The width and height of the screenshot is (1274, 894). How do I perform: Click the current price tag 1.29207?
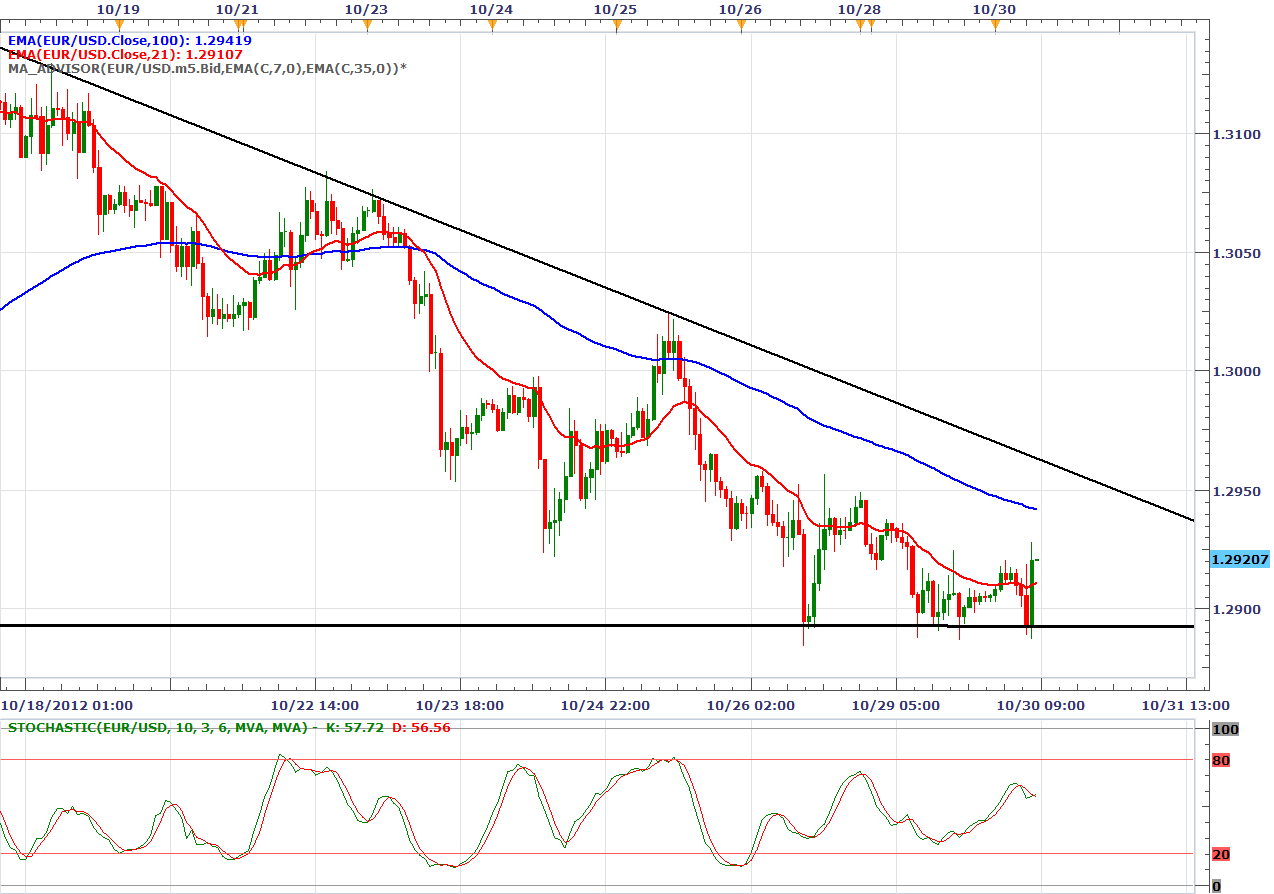click(x=1239, y=560)
